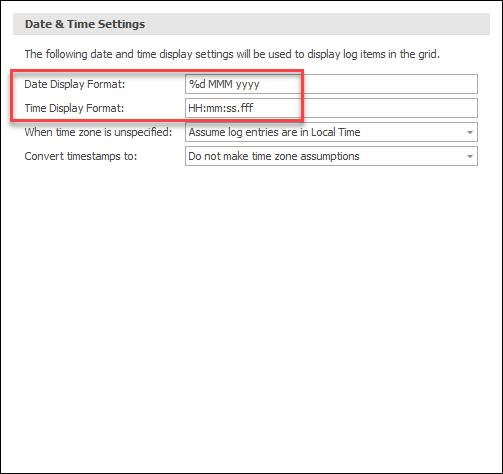
Task: Click the 'Date Display Format:' label
Action: (x=75, y=84)
